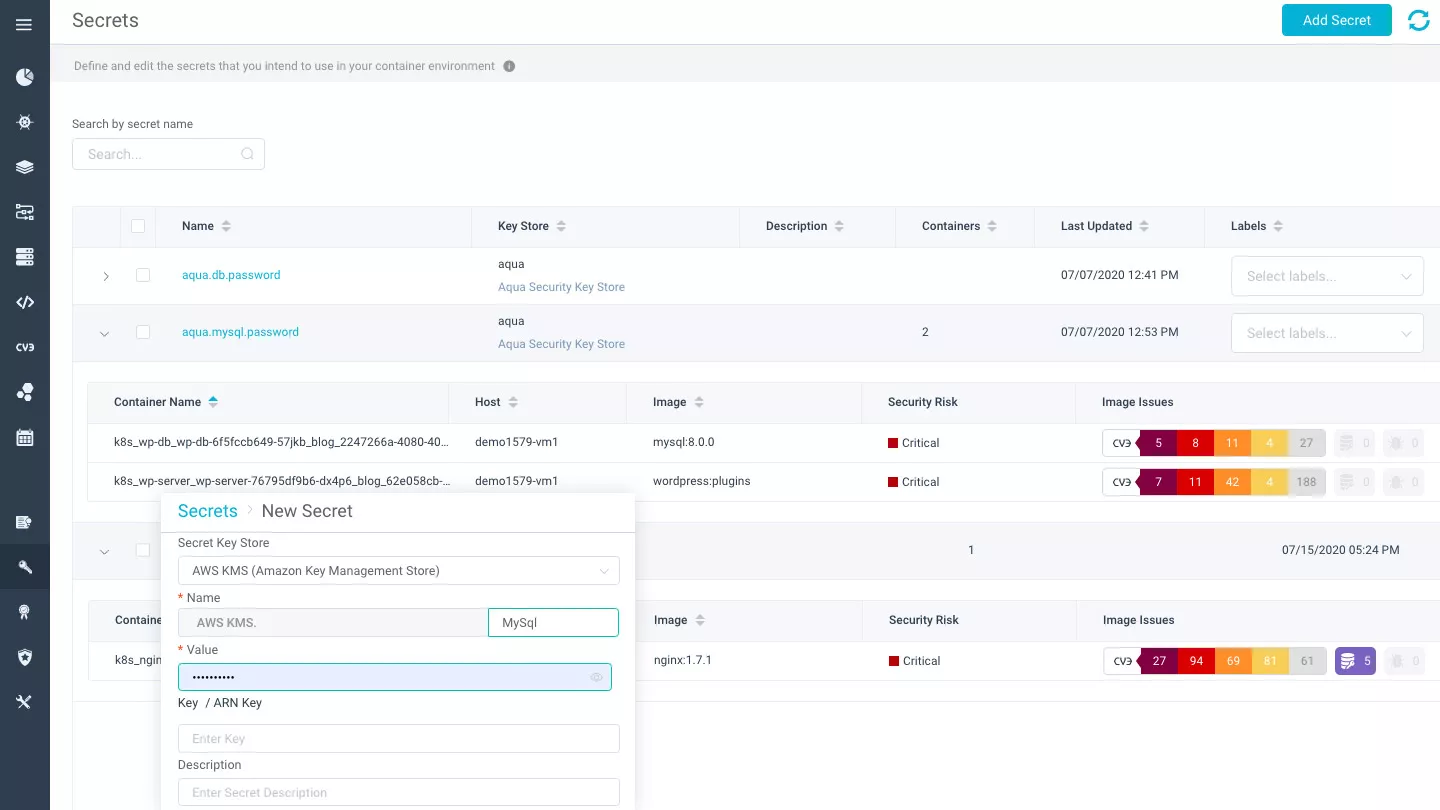
Task: Click the calendar icon in sidebar
Action: 25,437
